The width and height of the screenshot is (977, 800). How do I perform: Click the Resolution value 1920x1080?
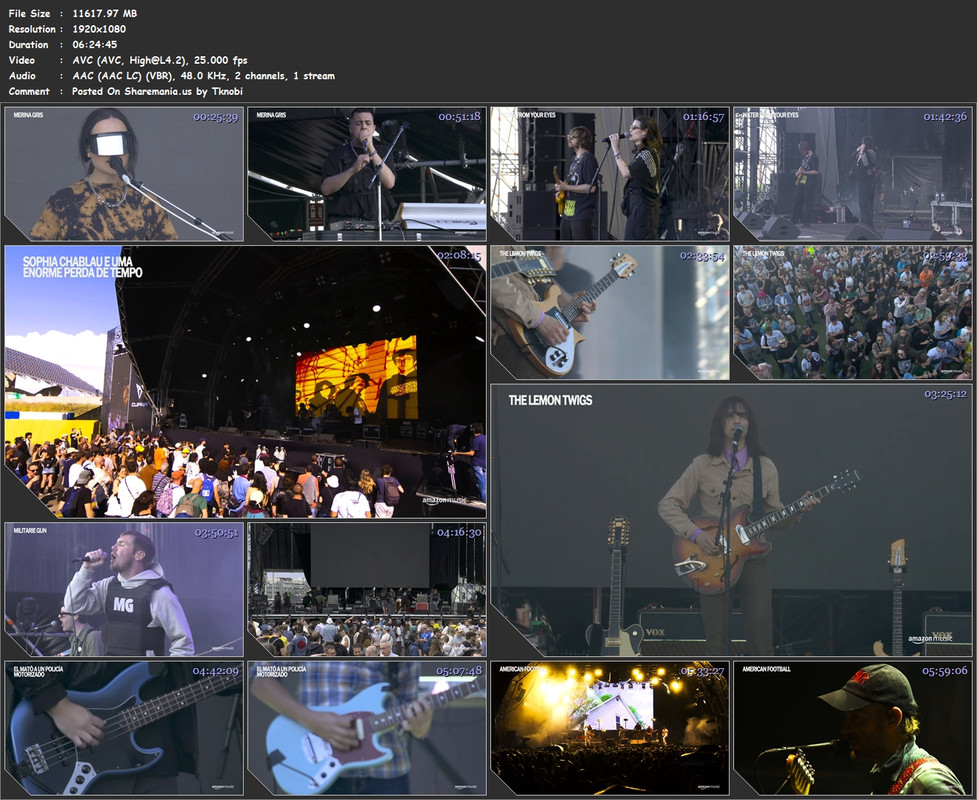[99, 29]
